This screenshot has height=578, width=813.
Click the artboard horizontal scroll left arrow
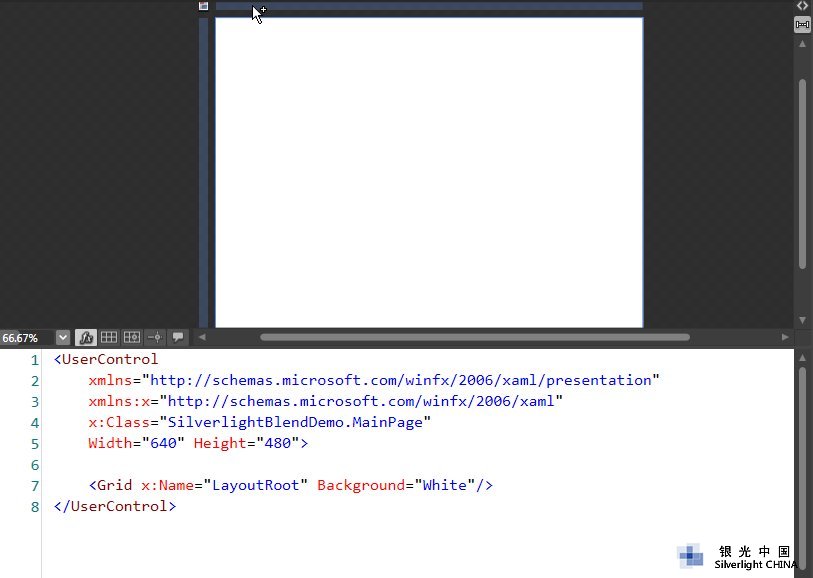tap(202, 337)
